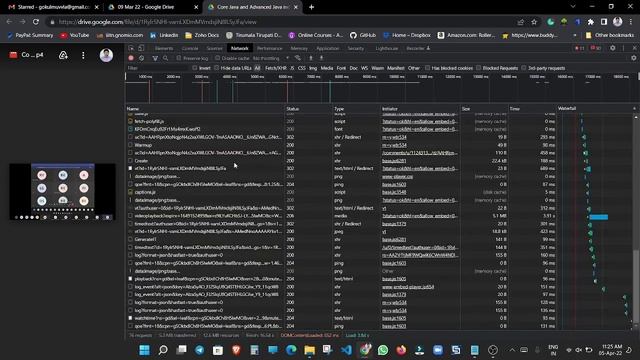Open Other bookmarks folder
Image resolution: width=640 pixels, height=360 pixels.
pyautogui.click(x=610, y=36)
